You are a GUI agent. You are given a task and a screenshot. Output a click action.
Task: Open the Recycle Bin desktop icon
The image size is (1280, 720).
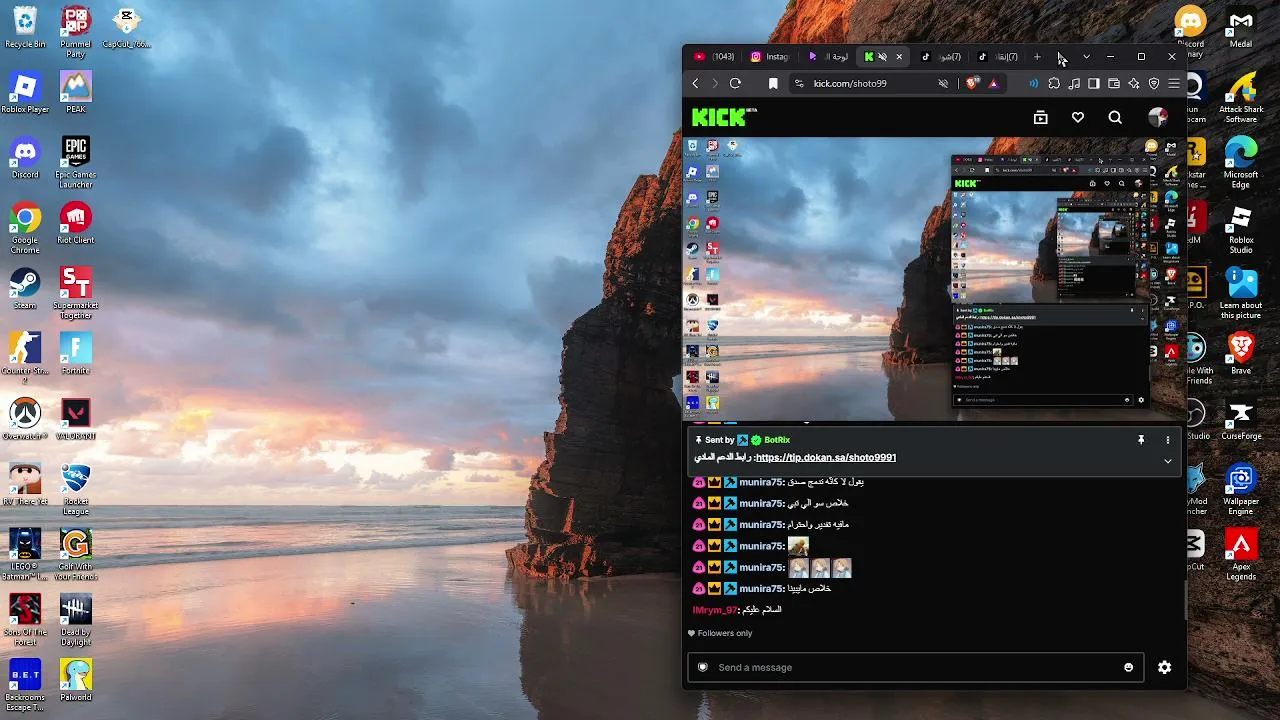25,27
